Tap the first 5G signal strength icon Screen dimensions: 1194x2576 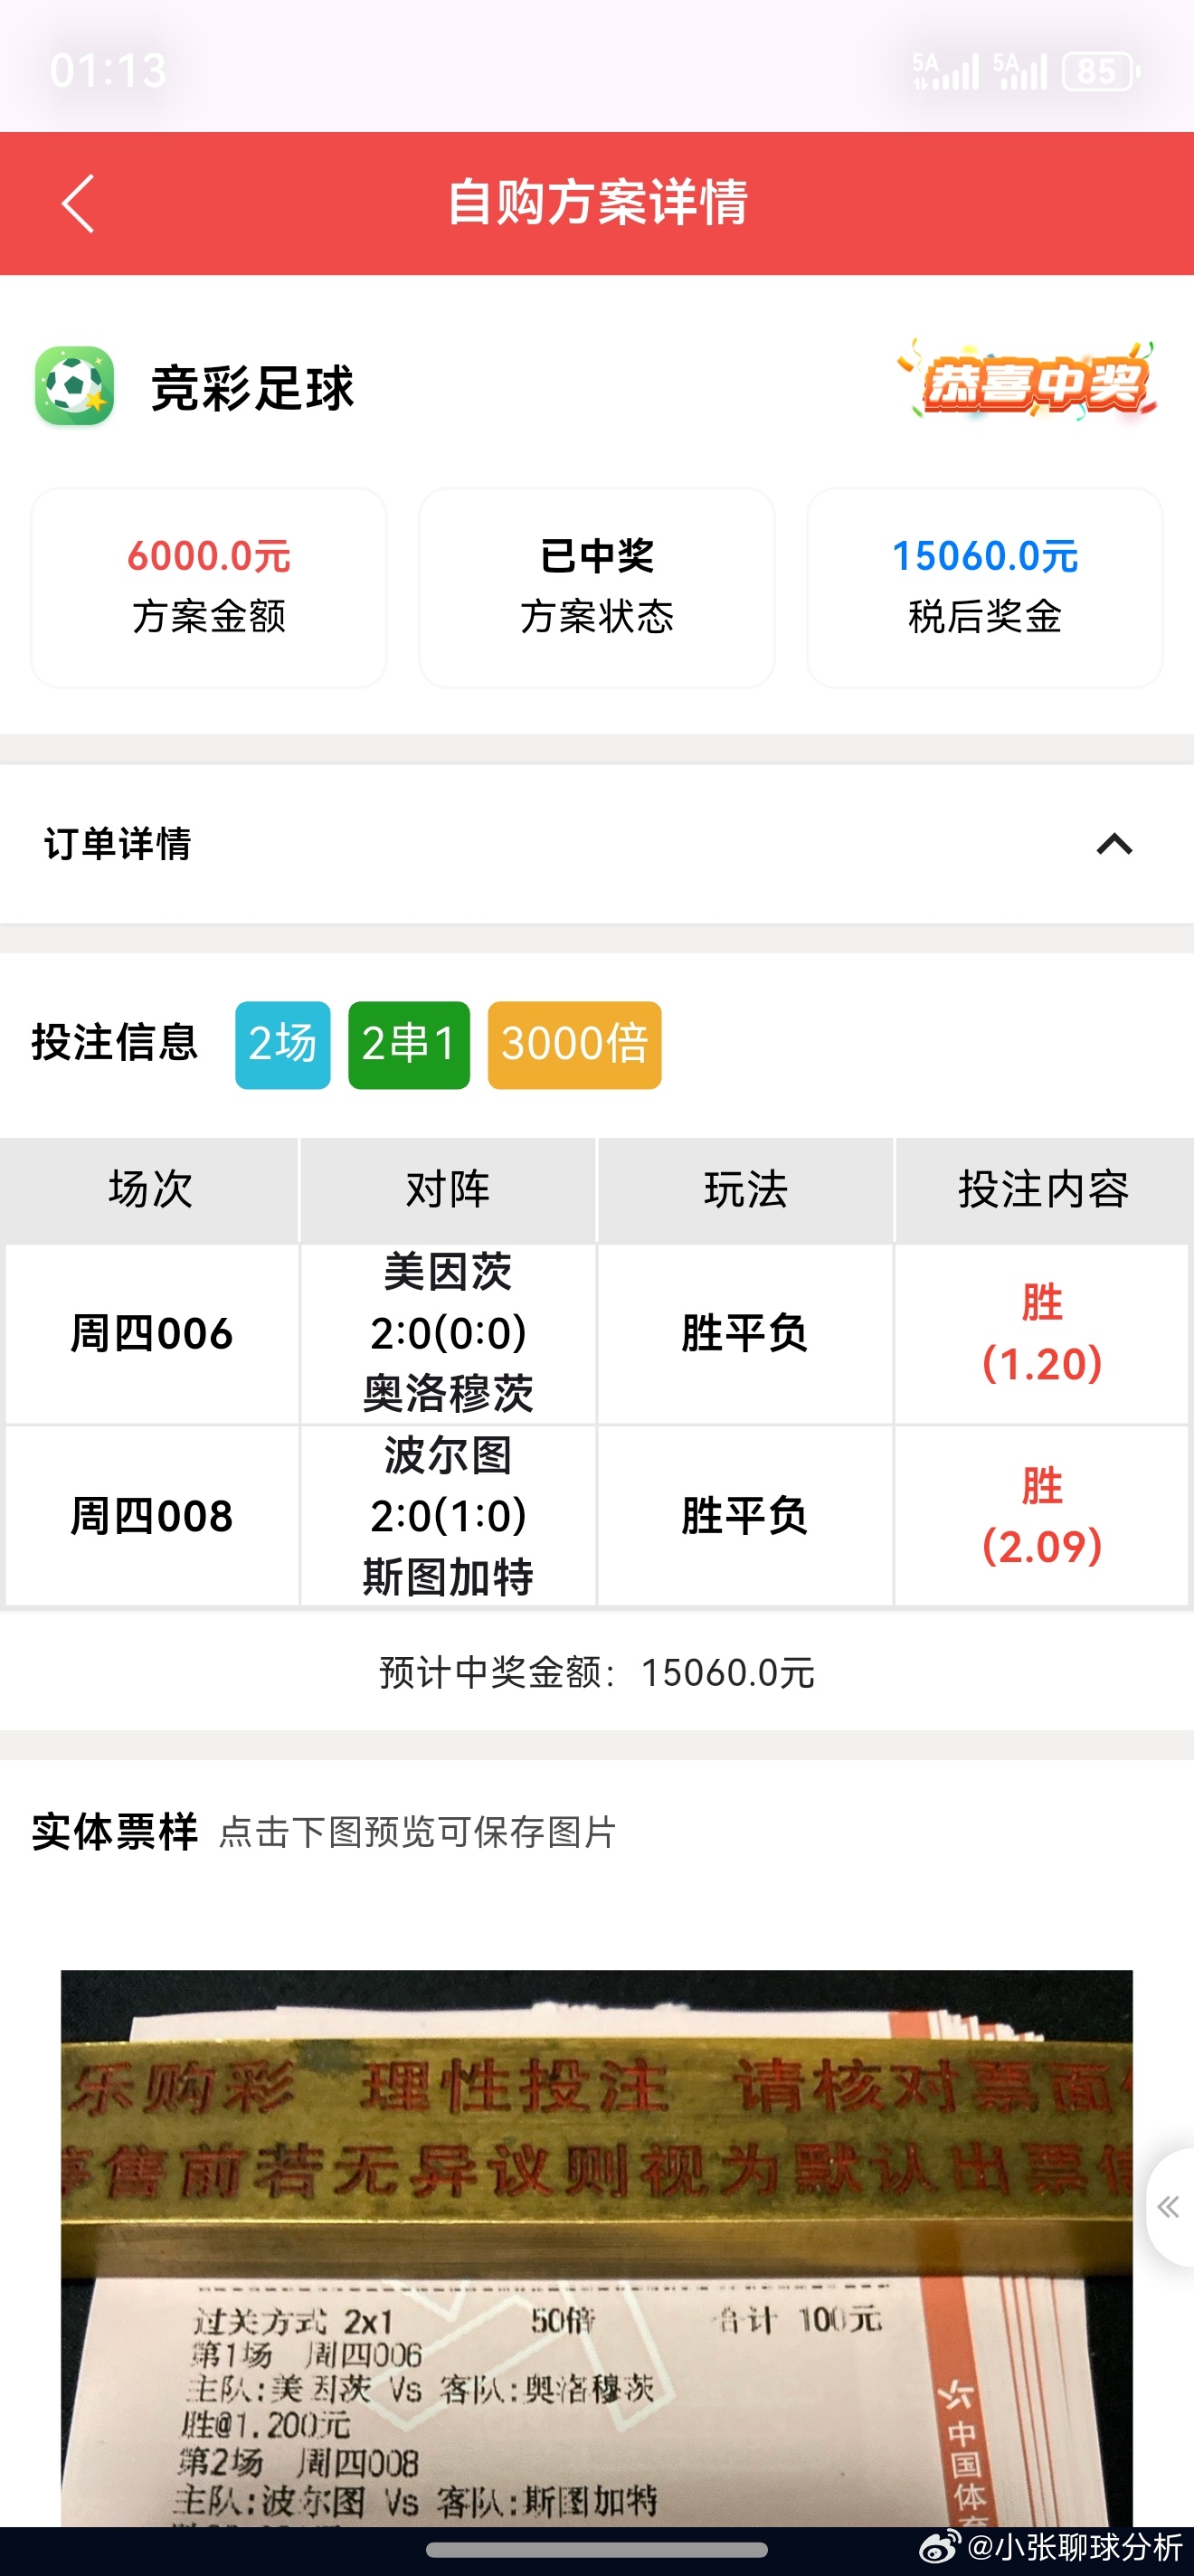coord(947,70)
